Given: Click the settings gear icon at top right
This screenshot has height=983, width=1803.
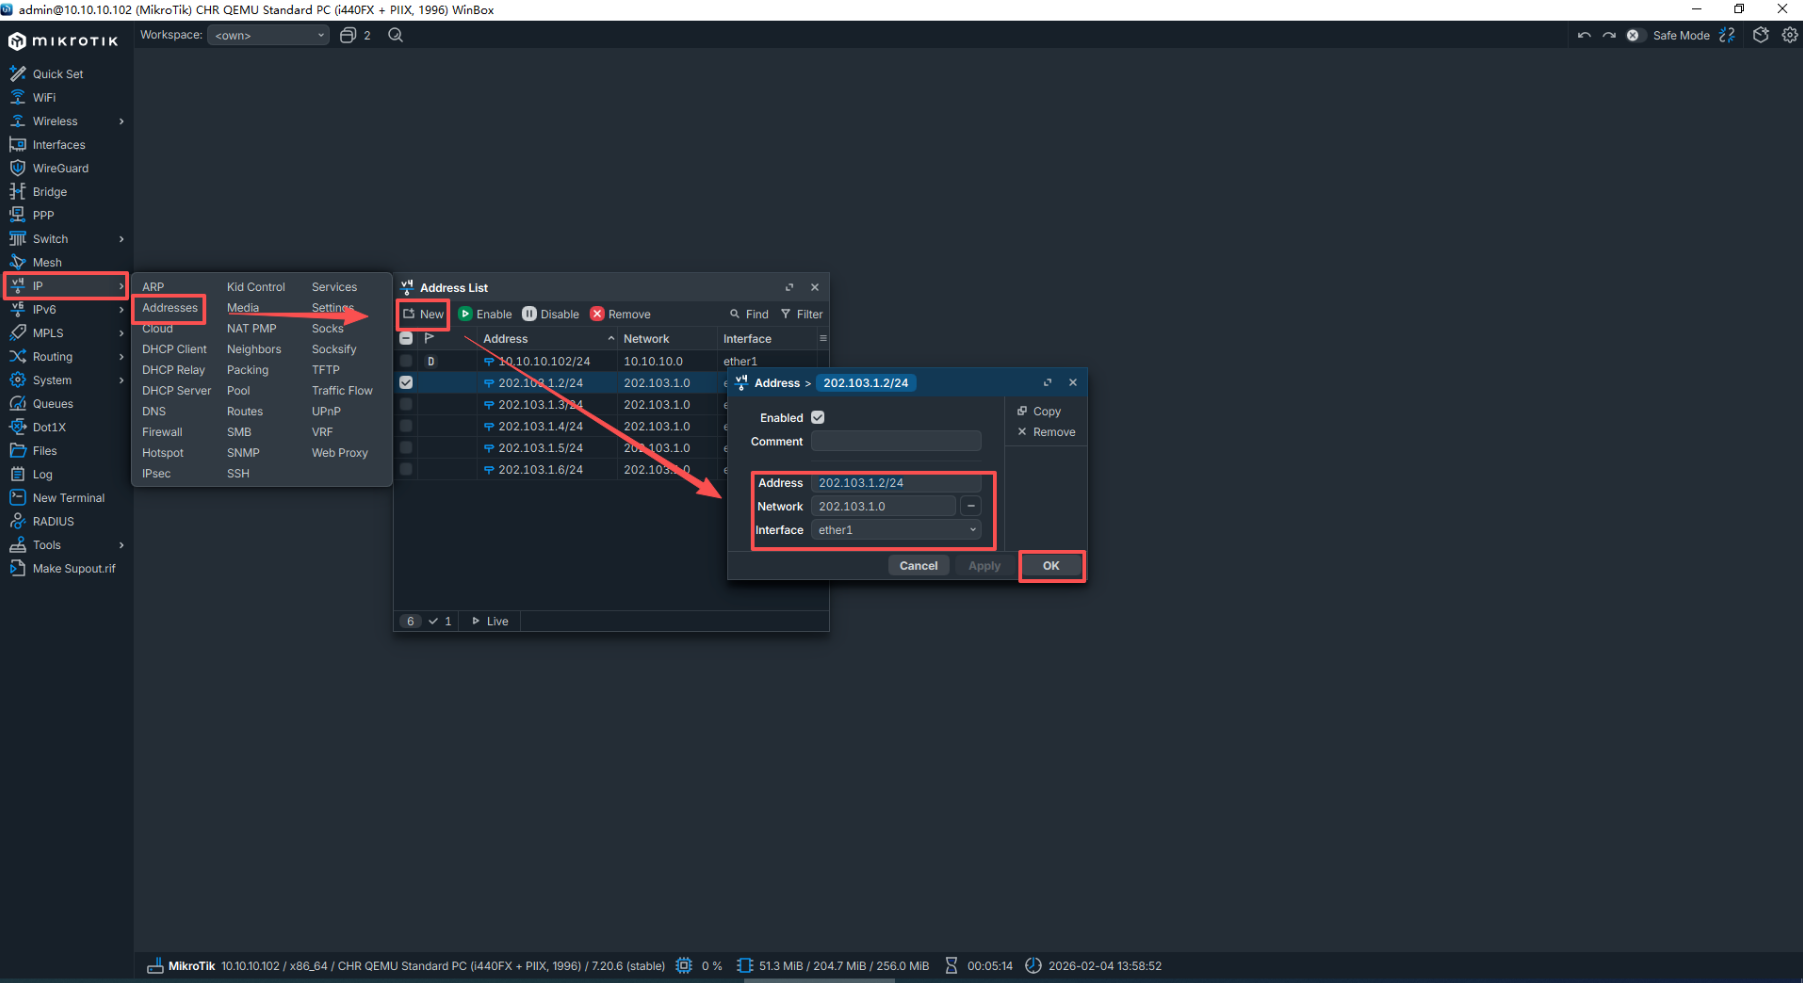Looking at the screenshot, I should point(1789,35).
